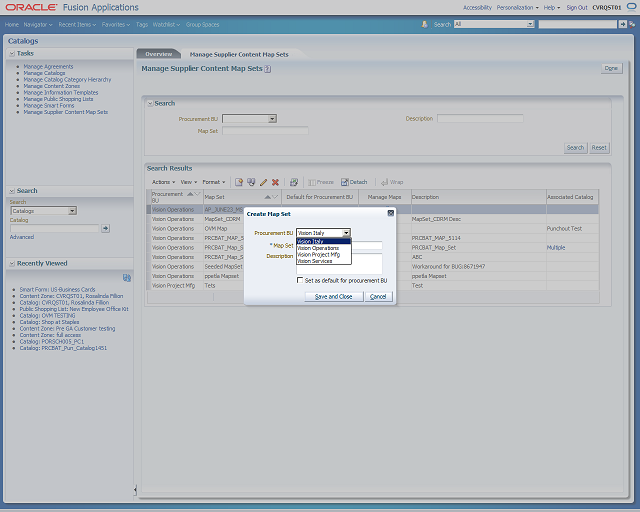Click the pencil Edit icon
Viewport: 640px width, 512px height.
(x=263, y=182)
